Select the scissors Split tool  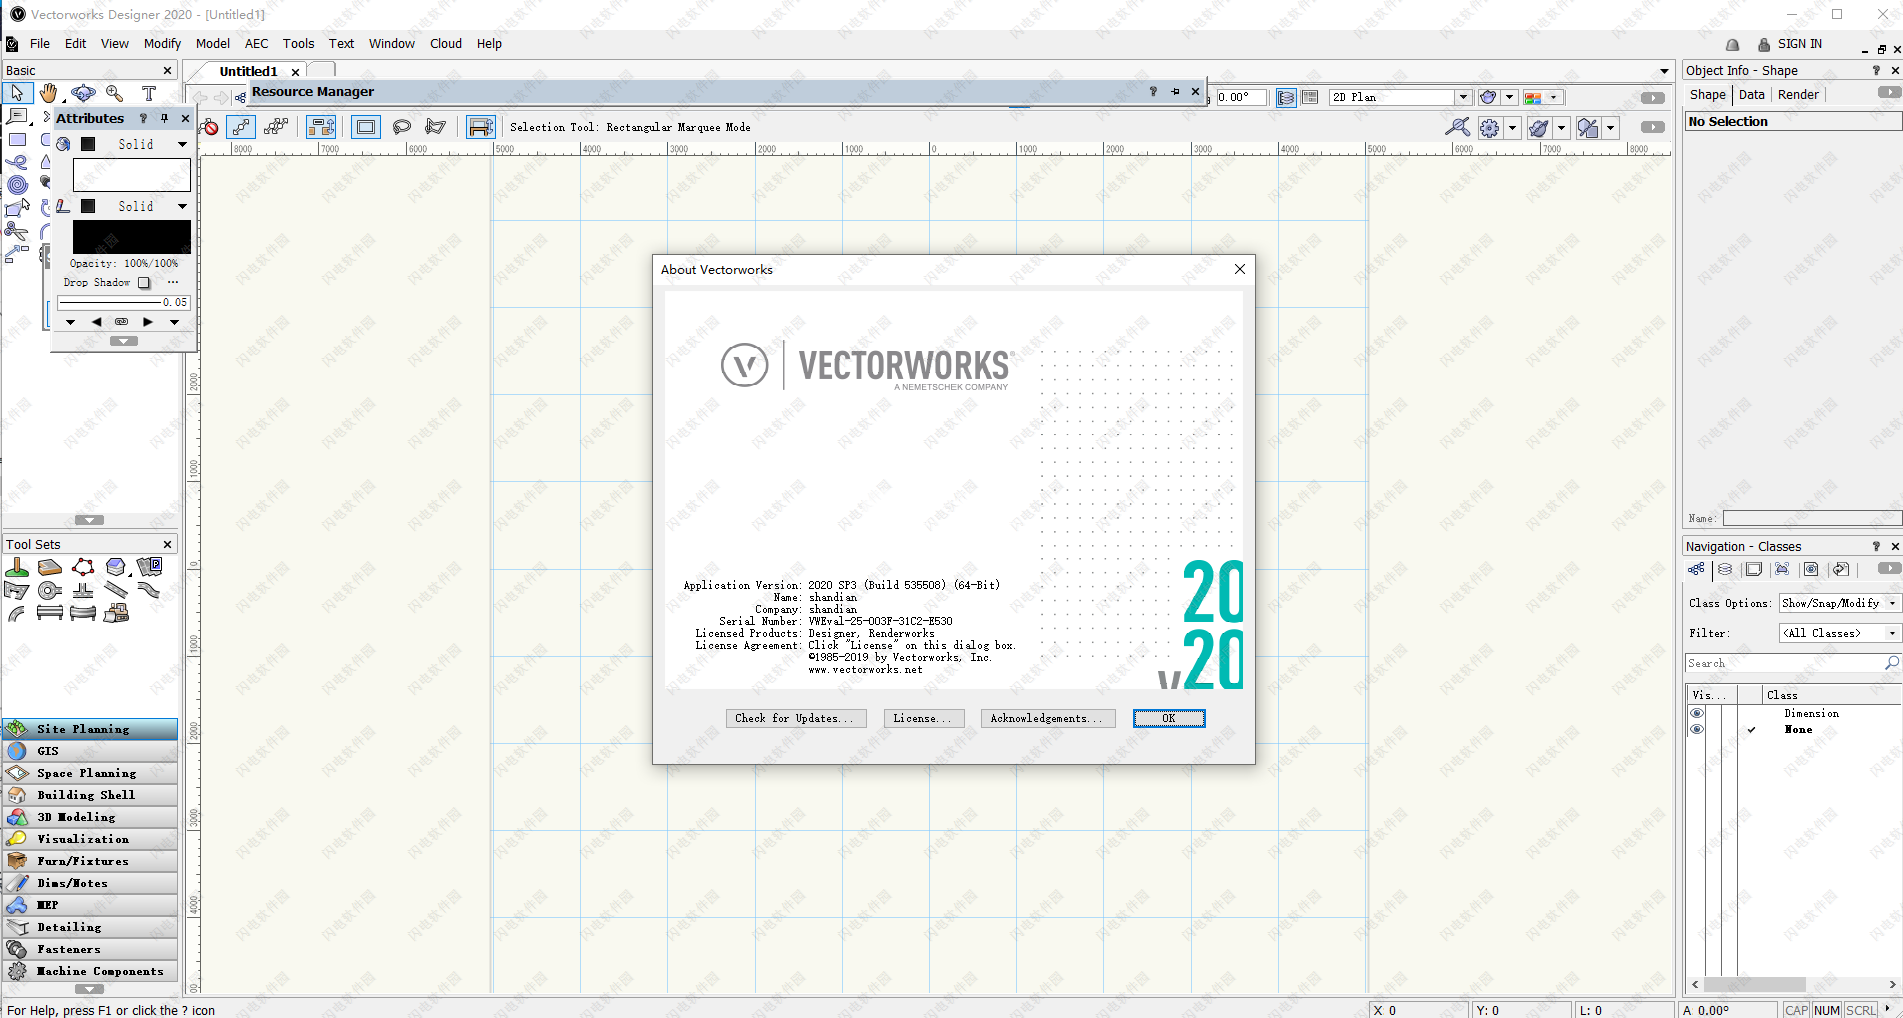[x=17, y=230]
